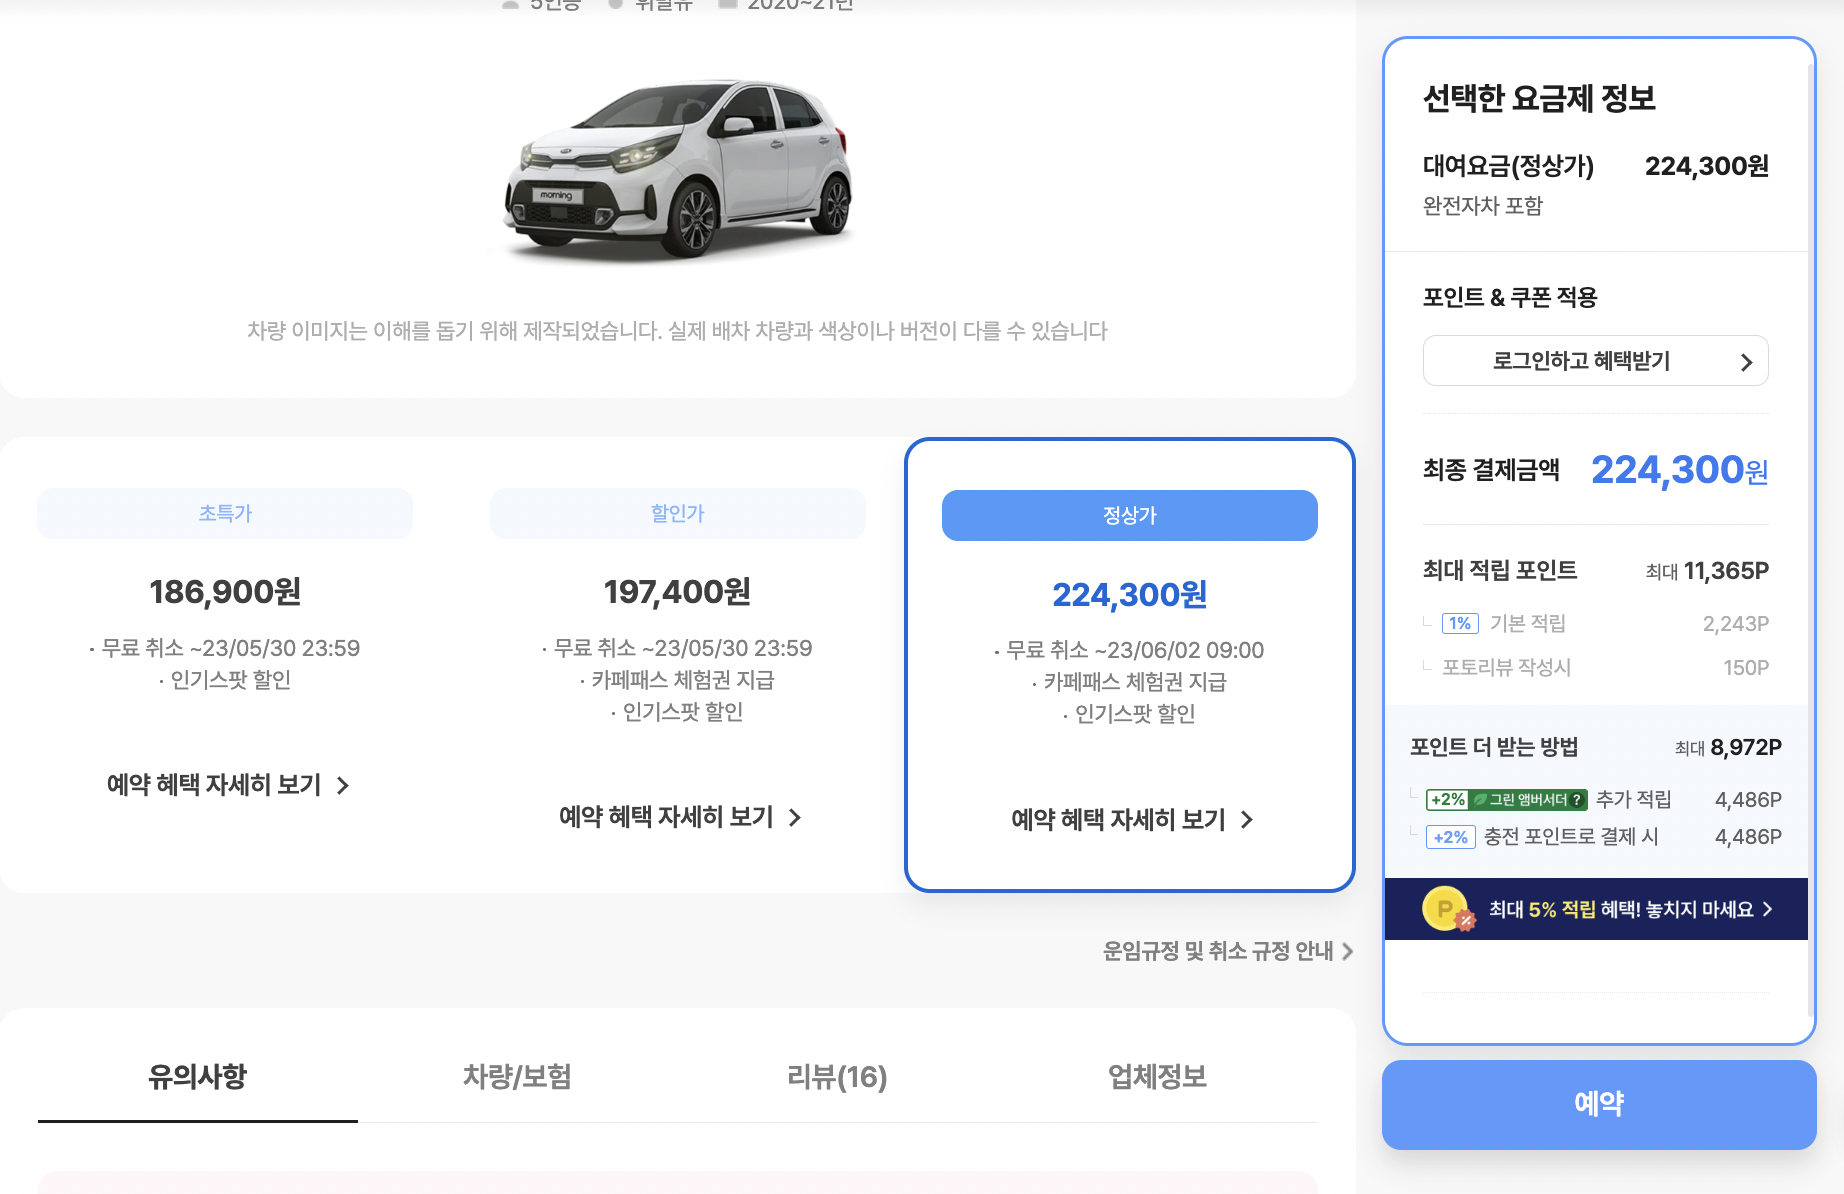The height and width of the screenshot is (1194, 1844).
Task: Expand 예약 혜택 자세히 보기 under 정상가
Action: click(x=1129, y=820)
